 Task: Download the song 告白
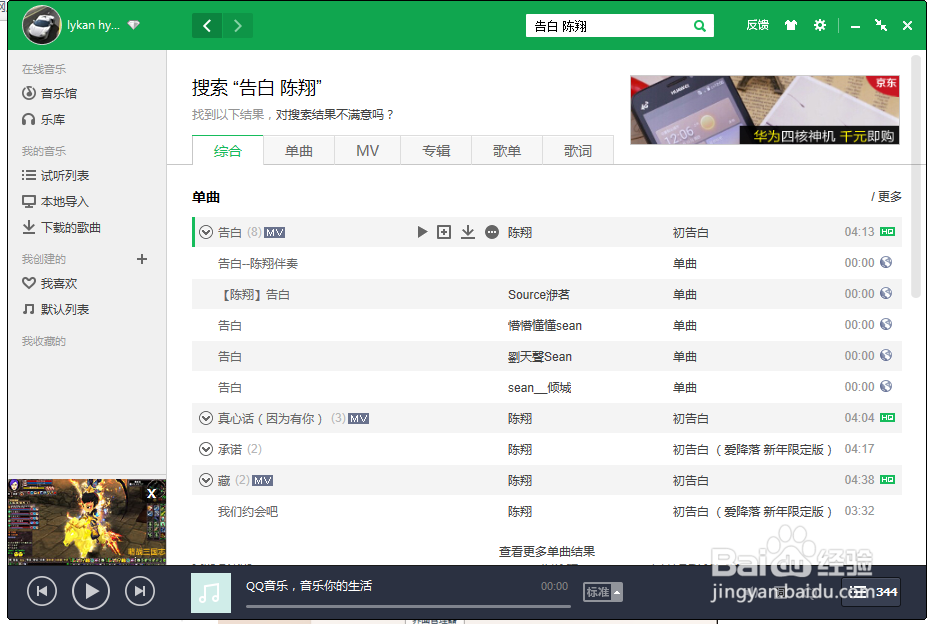[467, 231]
